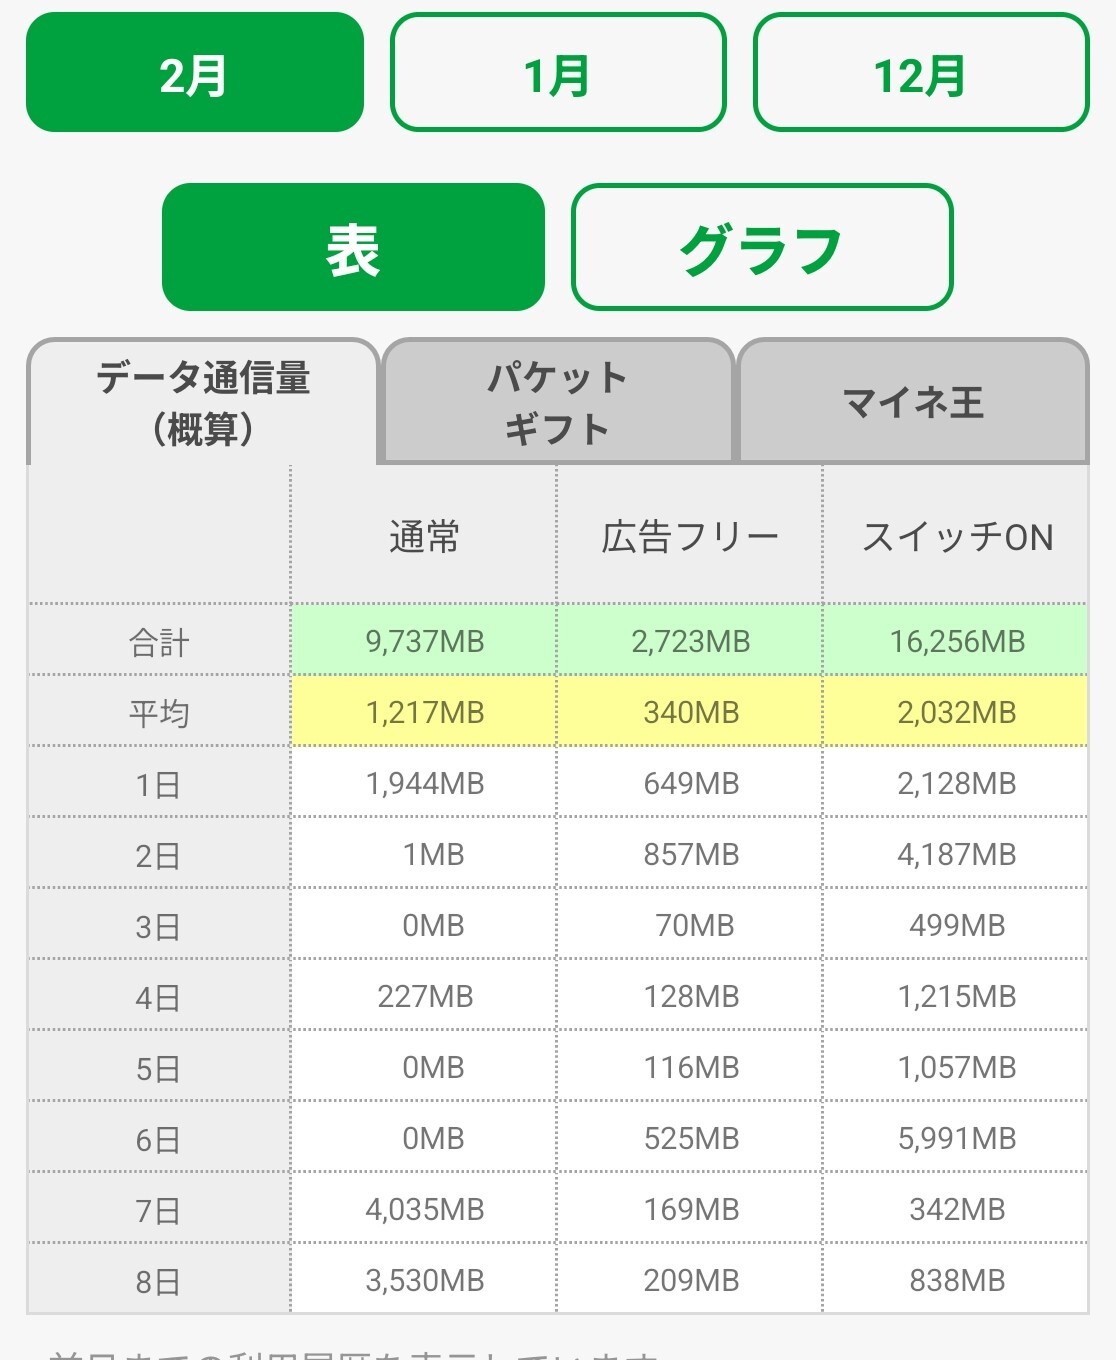Viewport: 1116px width, 1360px height.
Task: Switch to the パケットギフト tab
Action: pyautogui.click(x=558, y=403)
